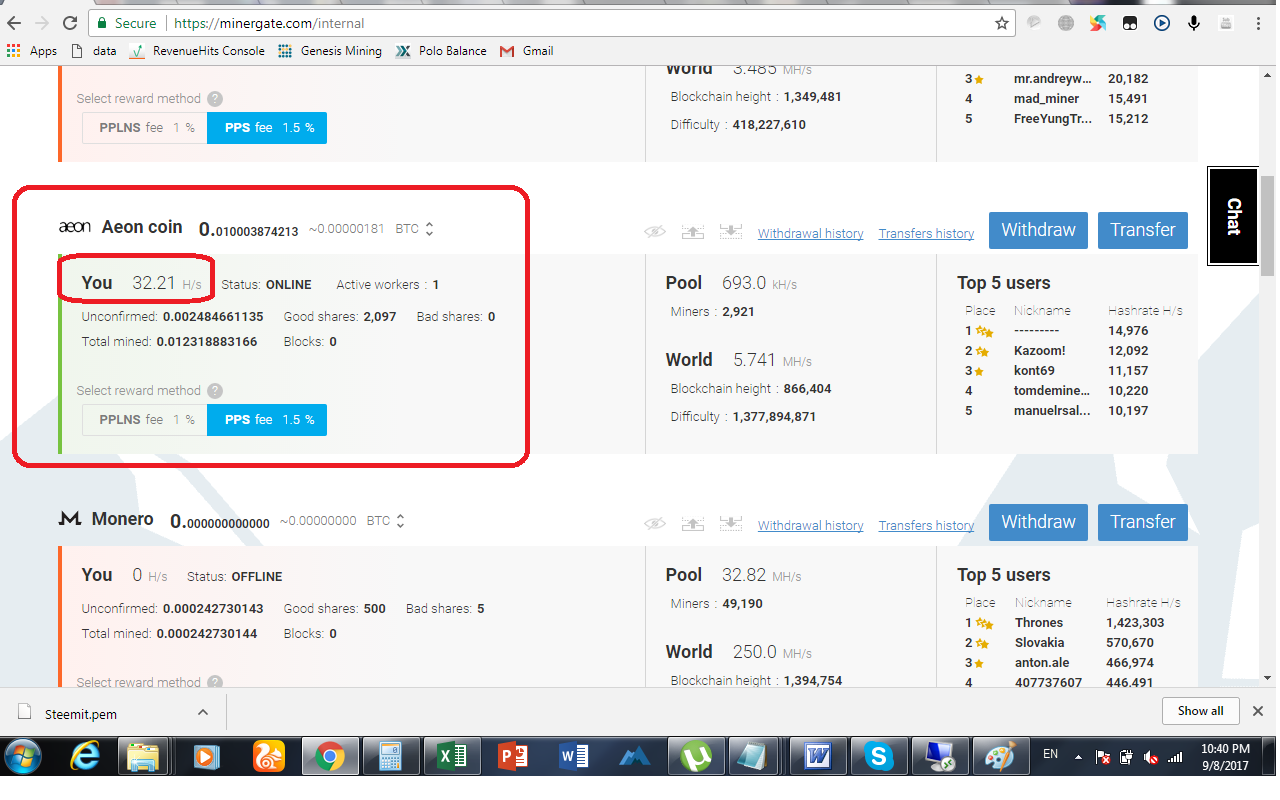Click Transfer button for Aeon coin
The height and width of the screenshot is (800, 1280).
1143,230
